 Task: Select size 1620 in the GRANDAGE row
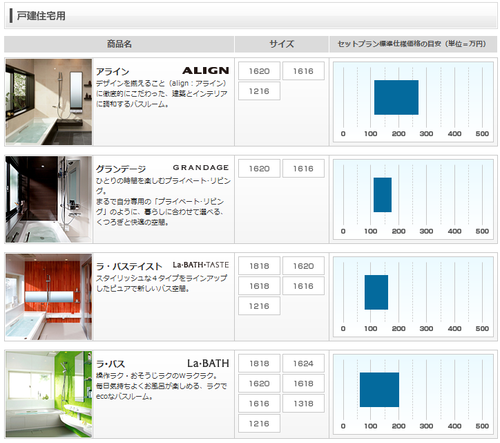(259, 169)
